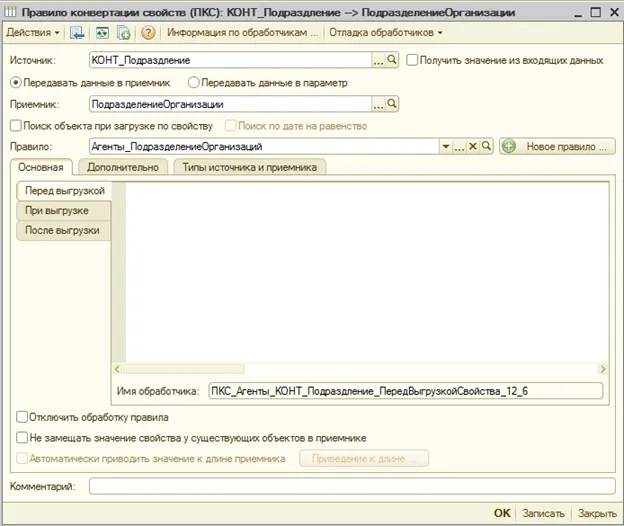Viewport: 624px width, 526px height.
Task: Click the ellipsis select button in Приемник field
Action: pyautogui.click(x=378, y=105)
